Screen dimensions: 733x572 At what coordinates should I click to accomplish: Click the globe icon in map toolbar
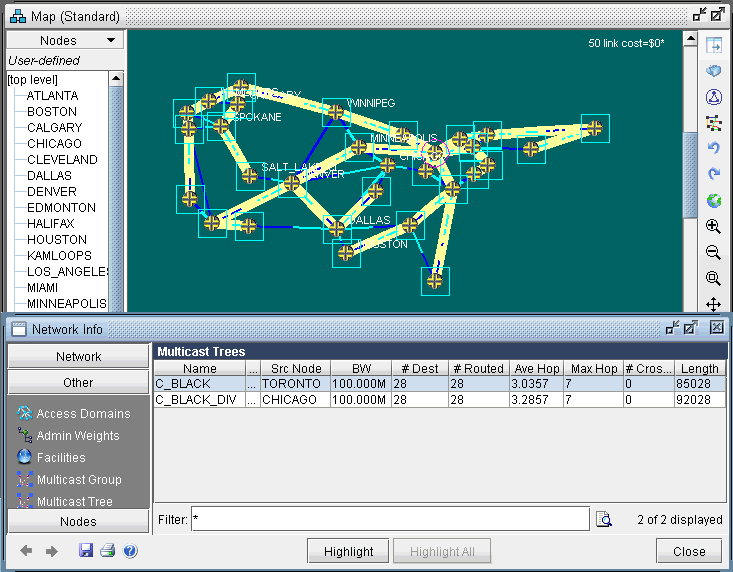click(714, 201)
